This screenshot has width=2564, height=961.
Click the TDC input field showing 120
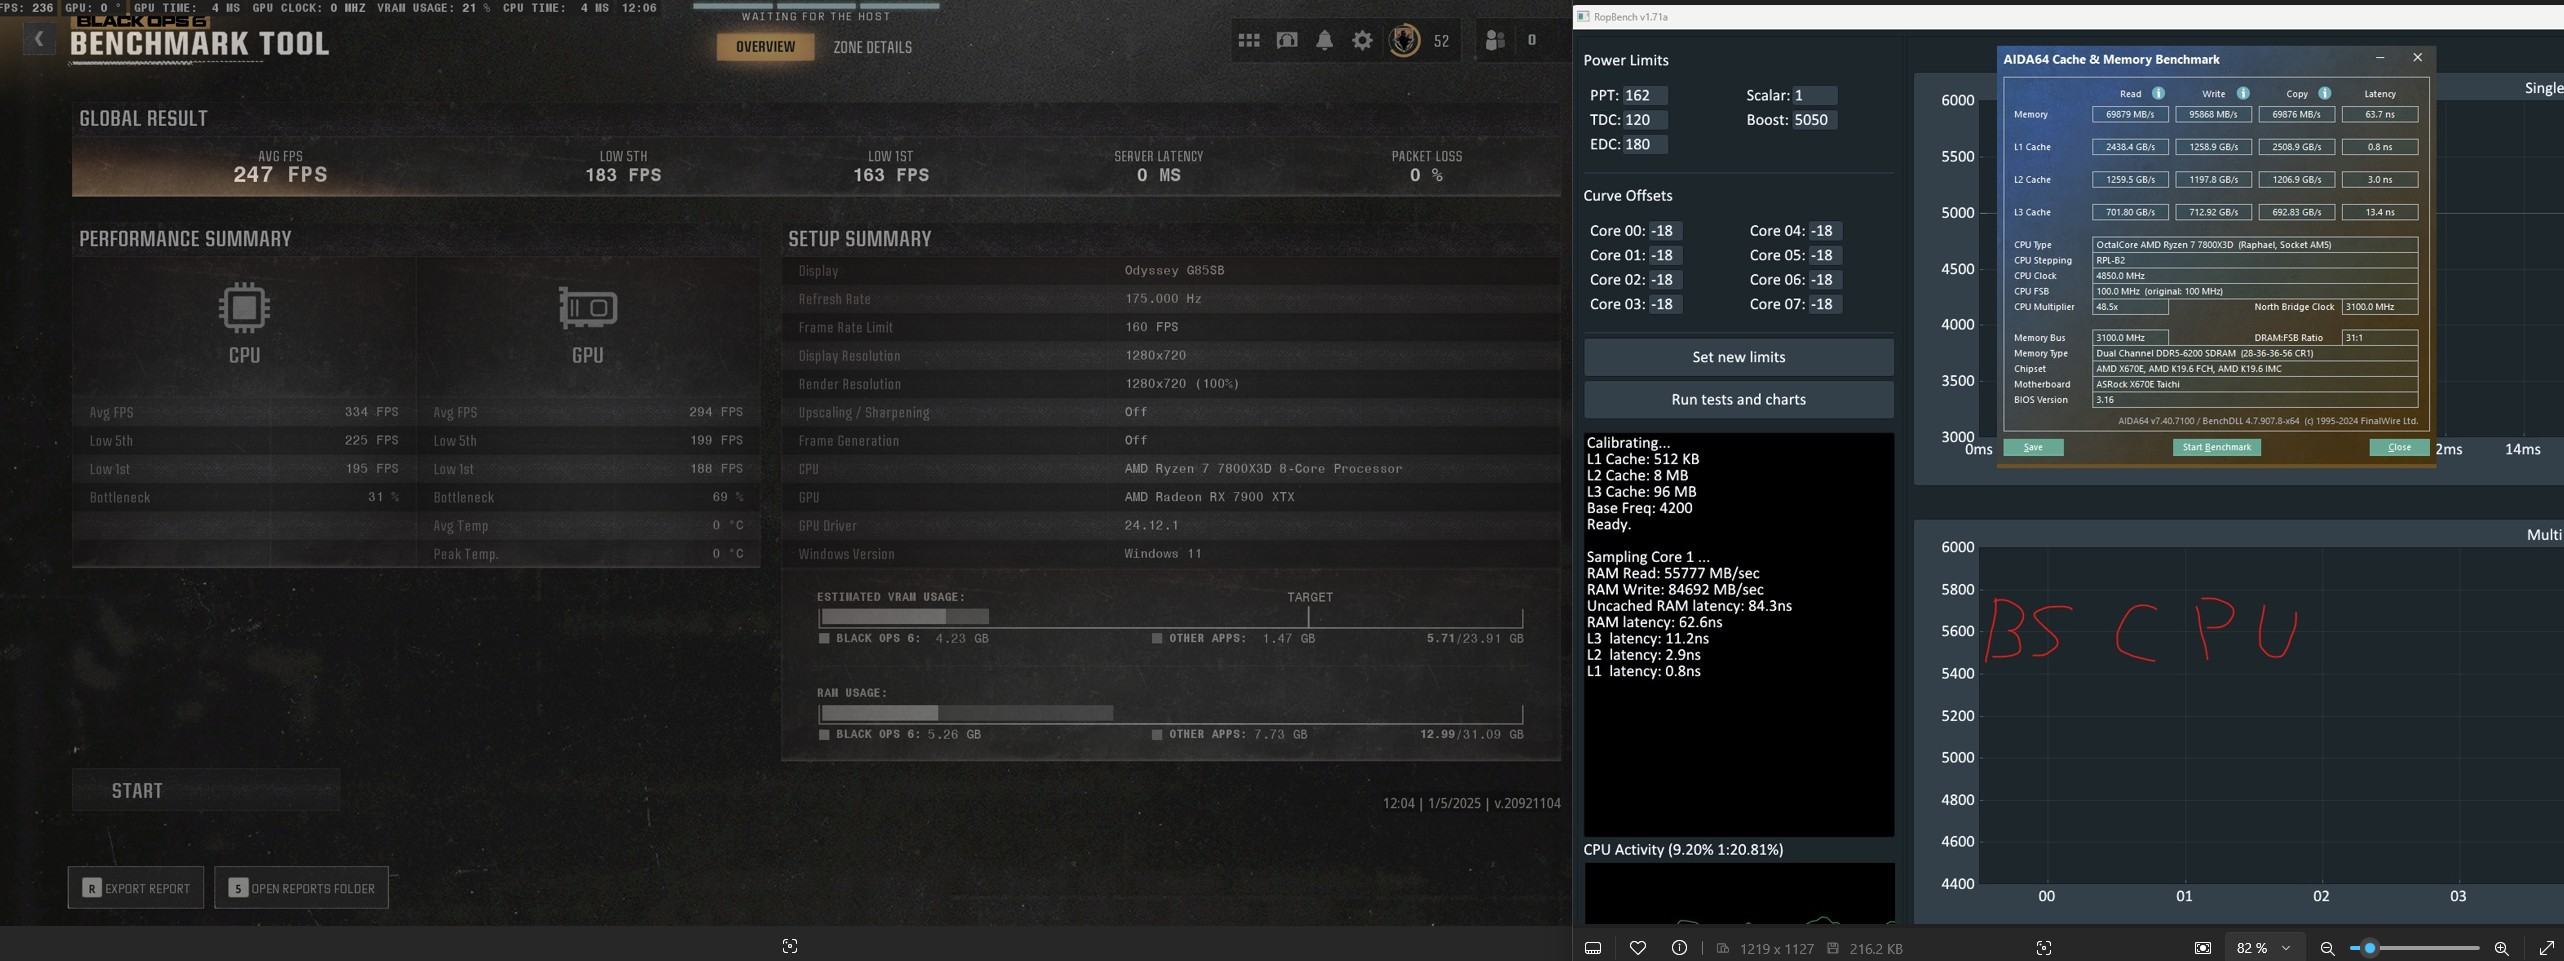(x=1644, y=119)
